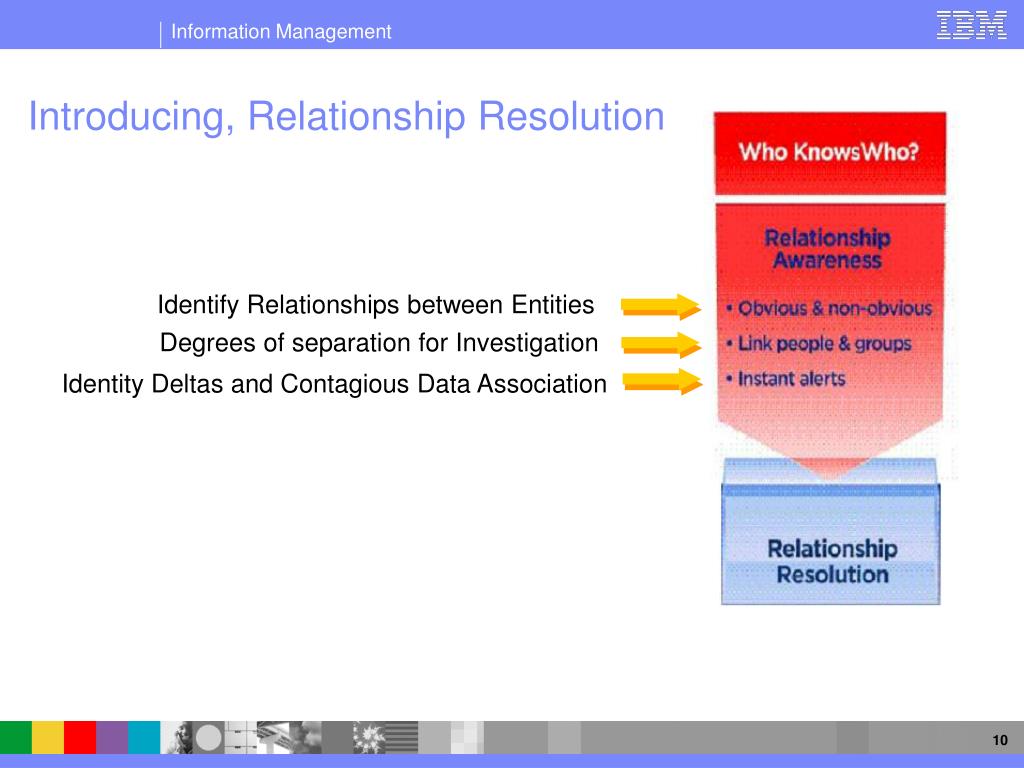Click the purple square in footer strip
This screenshot has height=768, width=1024.
pyautogui.click(x=112, y=738)
